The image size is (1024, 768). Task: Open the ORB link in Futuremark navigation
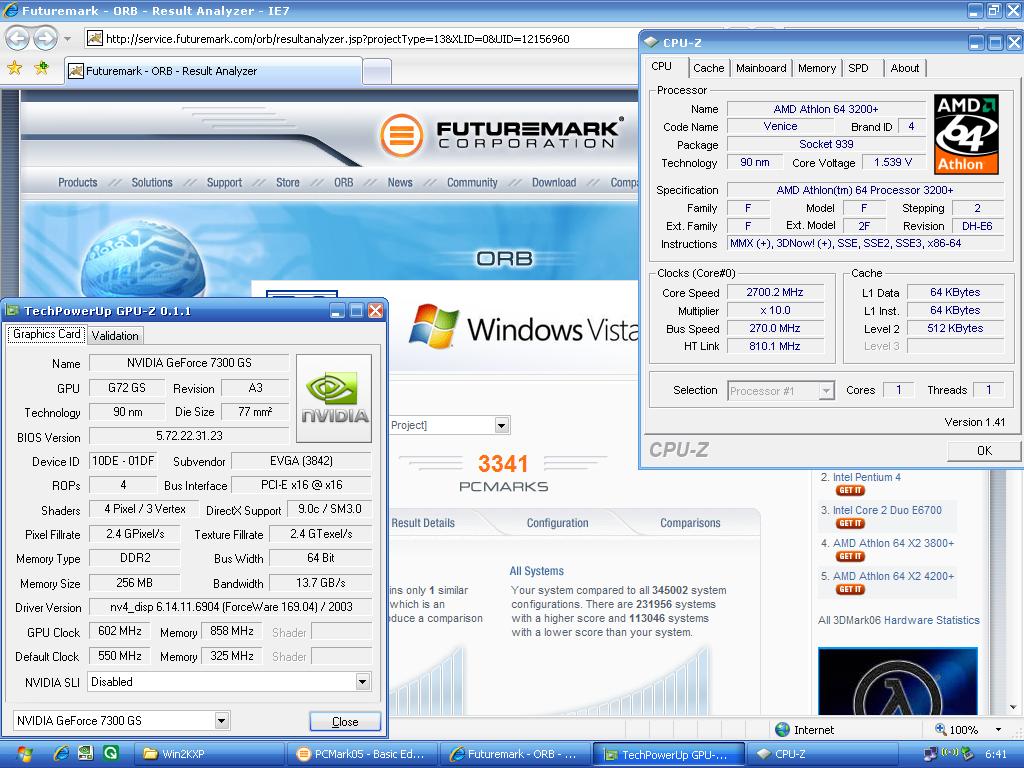point(344,182)
